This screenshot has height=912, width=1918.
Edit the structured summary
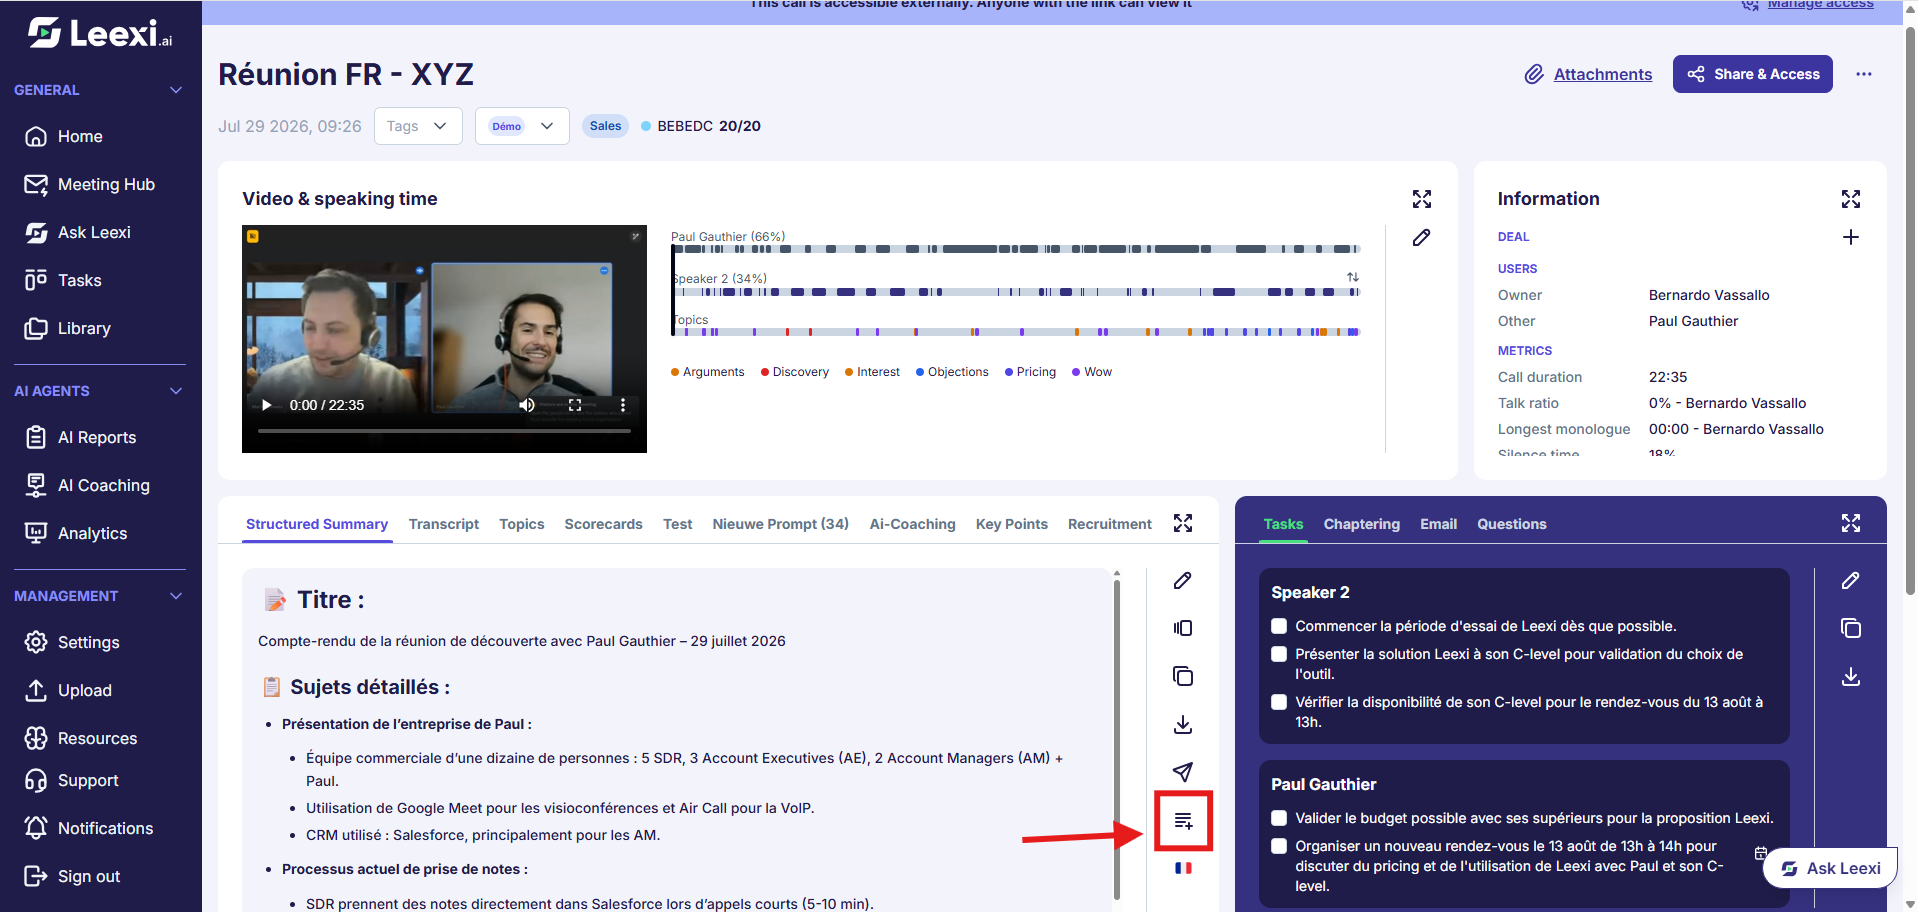(1182, 581)
